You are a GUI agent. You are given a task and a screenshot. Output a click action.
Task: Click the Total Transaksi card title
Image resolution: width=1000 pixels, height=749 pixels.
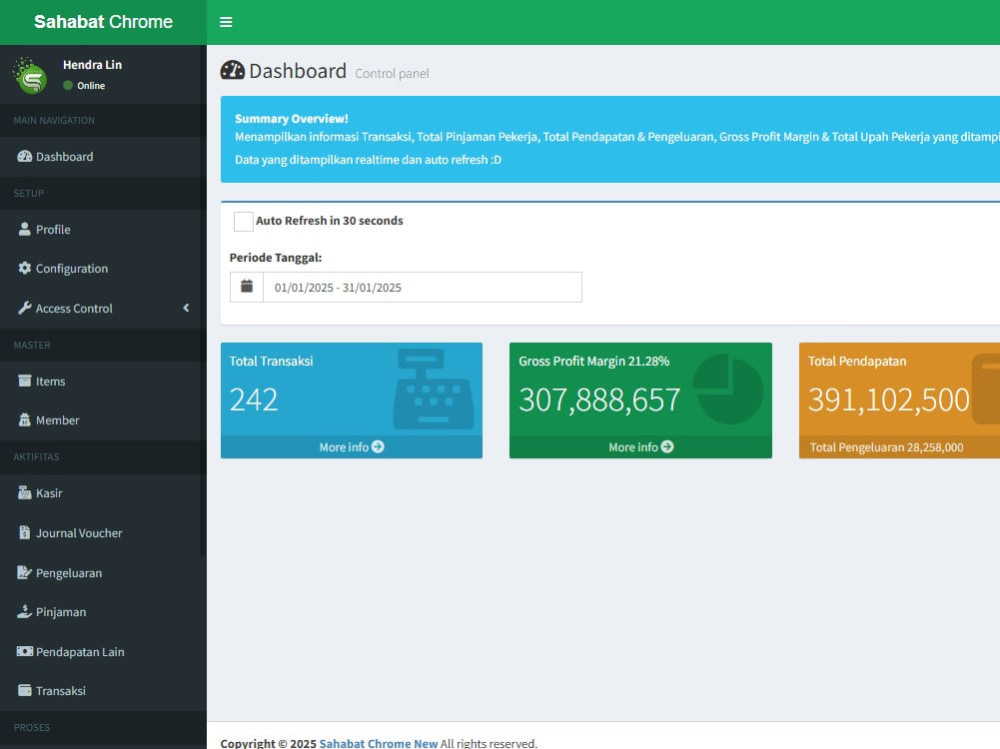point(271,361)
